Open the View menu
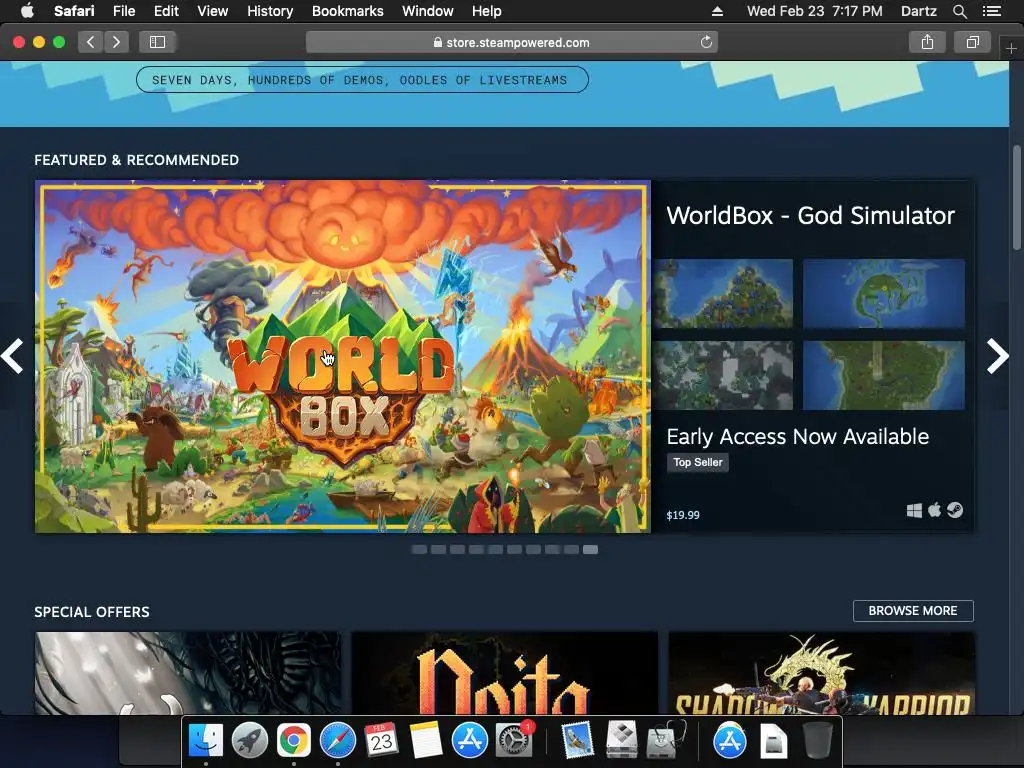Viewport: 1024px width, 768px height. [x=213, y=11]
